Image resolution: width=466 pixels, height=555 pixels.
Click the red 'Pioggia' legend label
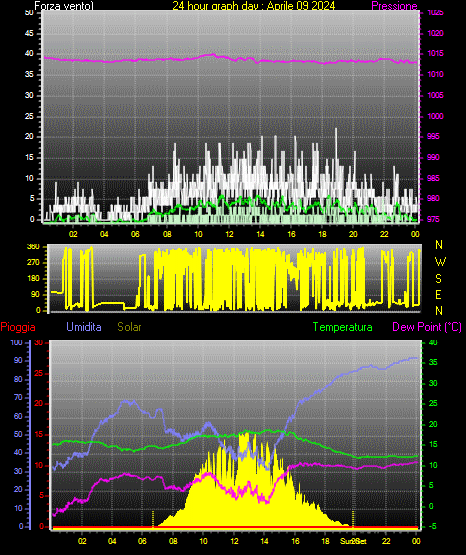click(x=18, y=327)
